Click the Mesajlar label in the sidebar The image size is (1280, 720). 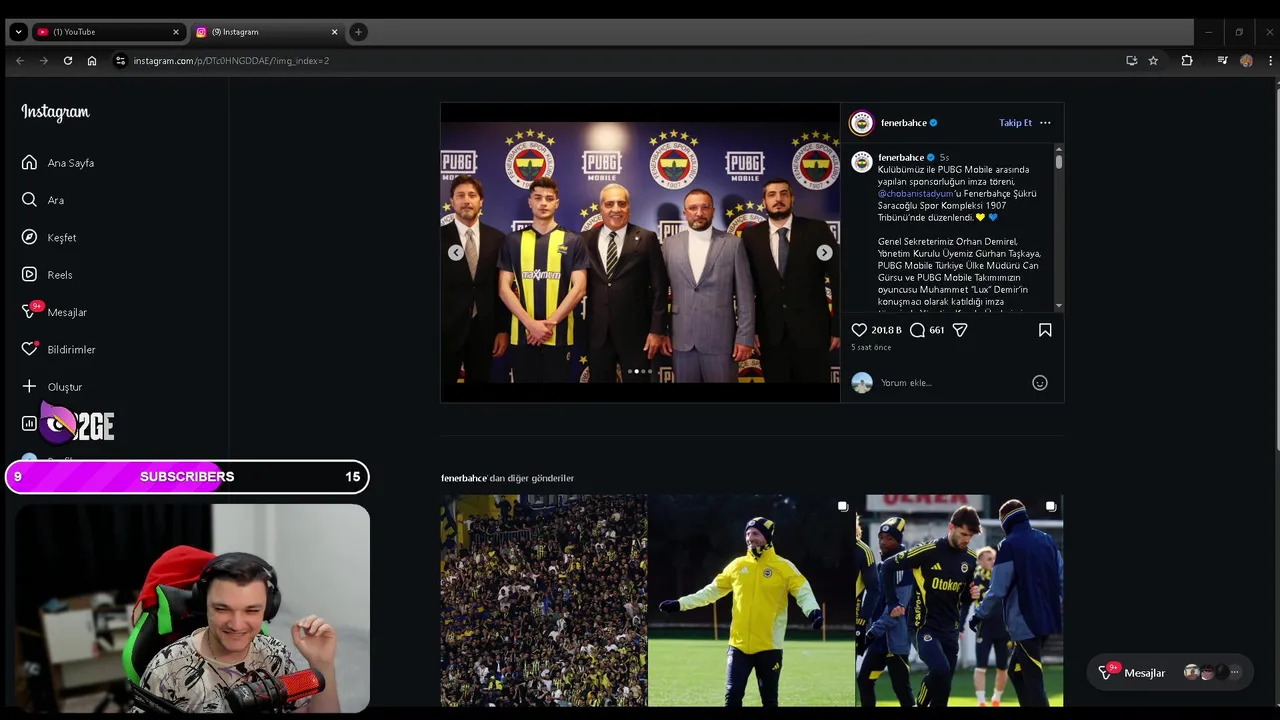(67, 313)
